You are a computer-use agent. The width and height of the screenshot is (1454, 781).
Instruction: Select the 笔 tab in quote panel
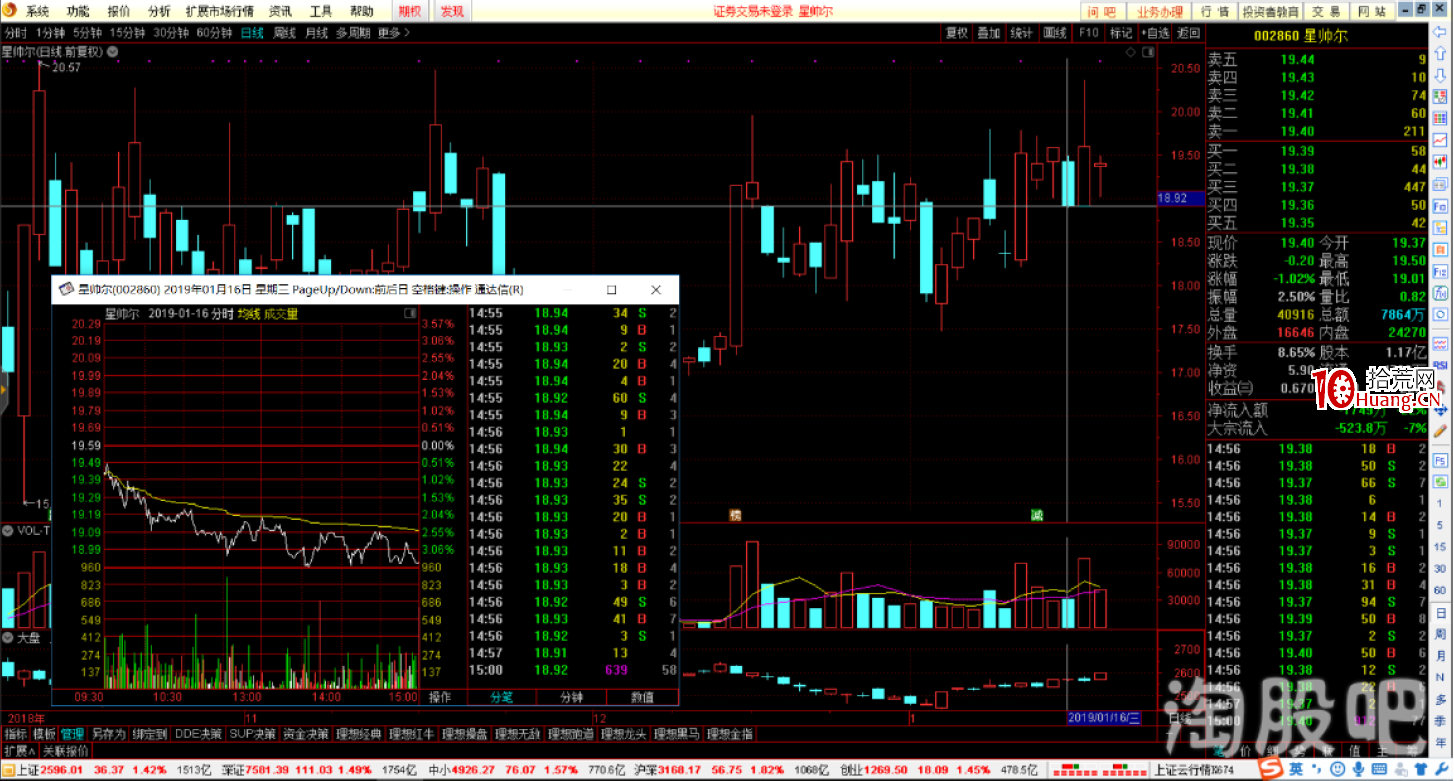1219,750
